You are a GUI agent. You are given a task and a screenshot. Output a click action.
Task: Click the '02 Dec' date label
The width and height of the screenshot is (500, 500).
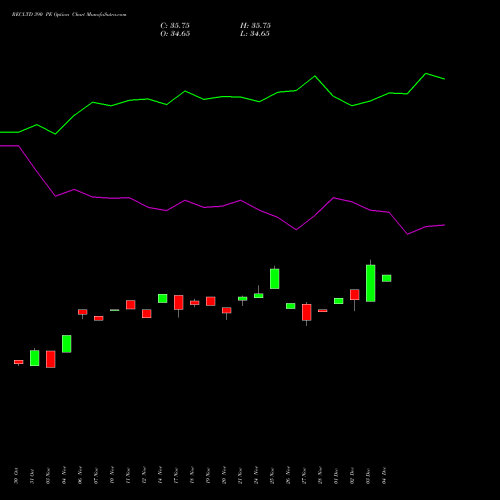coord(352,476)
